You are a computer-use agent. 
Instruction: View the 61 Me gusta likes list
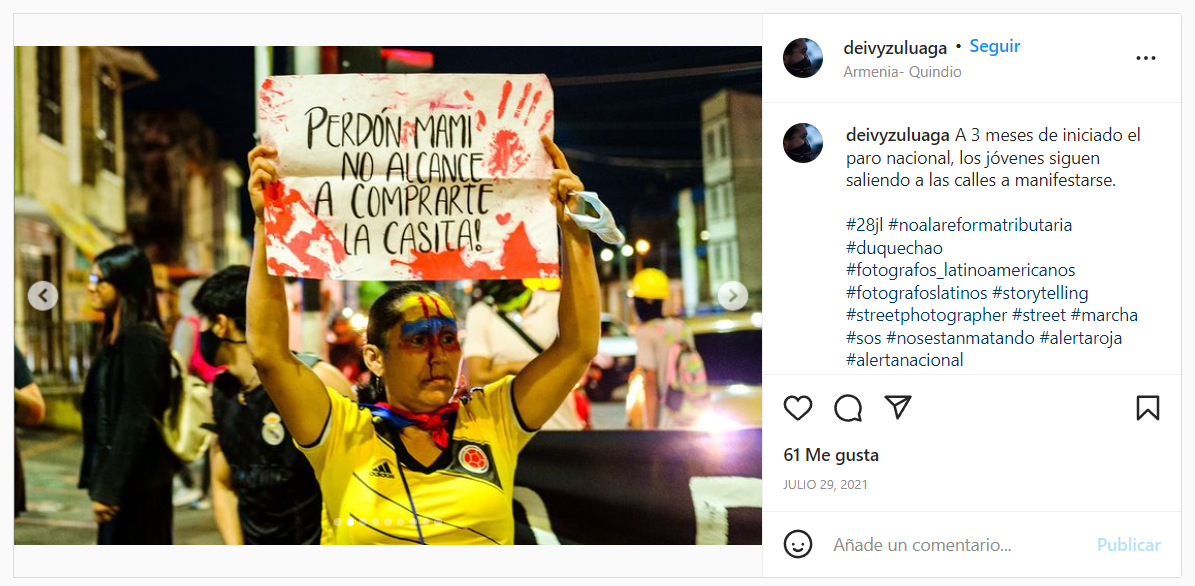831,455
